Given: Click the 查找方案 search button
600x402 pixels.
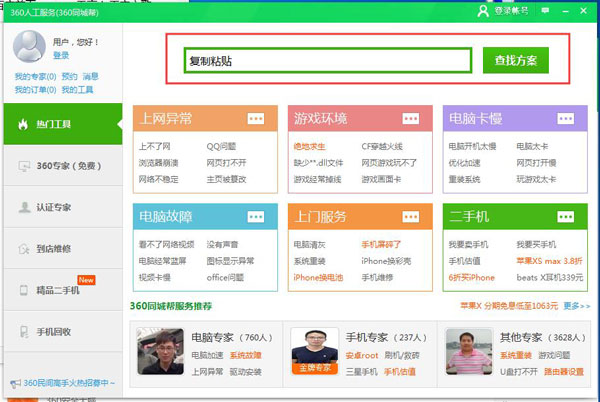Looking at the screenshot, I should pos(515,60).
